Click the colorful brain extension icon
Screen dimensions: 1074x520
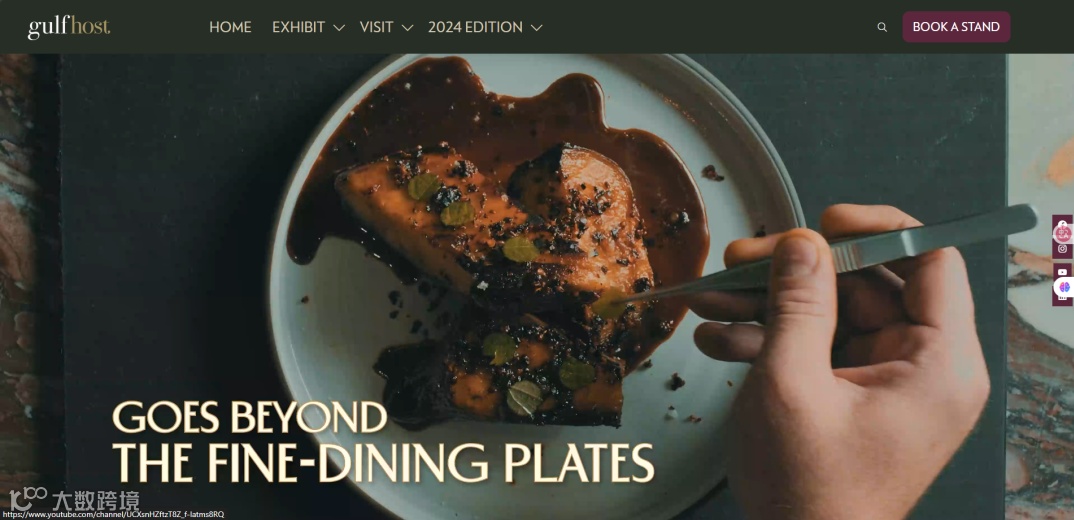point(1064,287)
